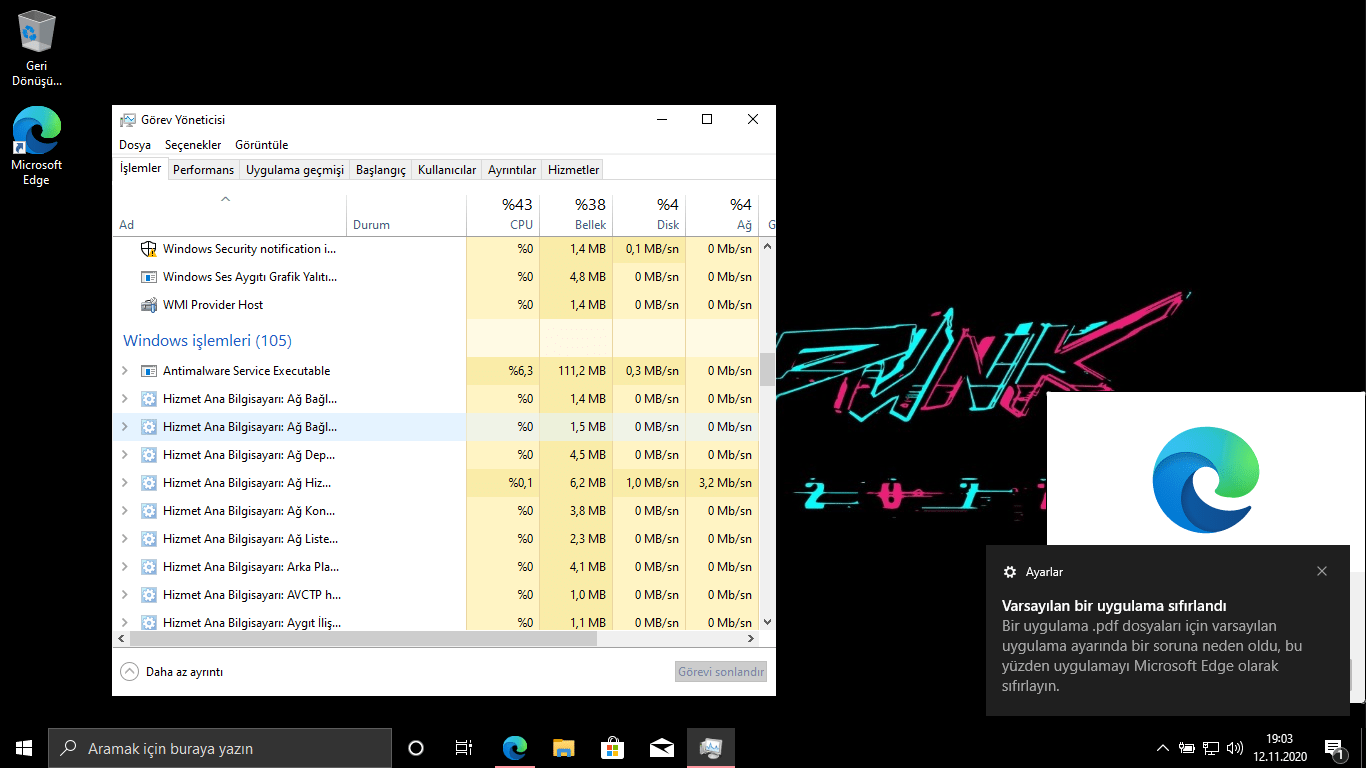Open the Action Center notification icon
This screenshot has height=768, width=1366.
tap(1334, 748)
